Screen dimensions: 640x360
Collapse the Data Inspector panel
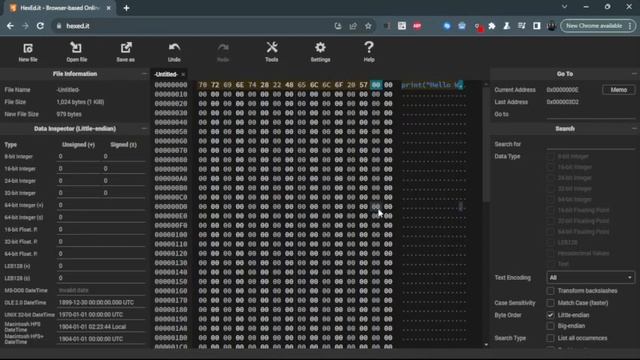(144, 129)
